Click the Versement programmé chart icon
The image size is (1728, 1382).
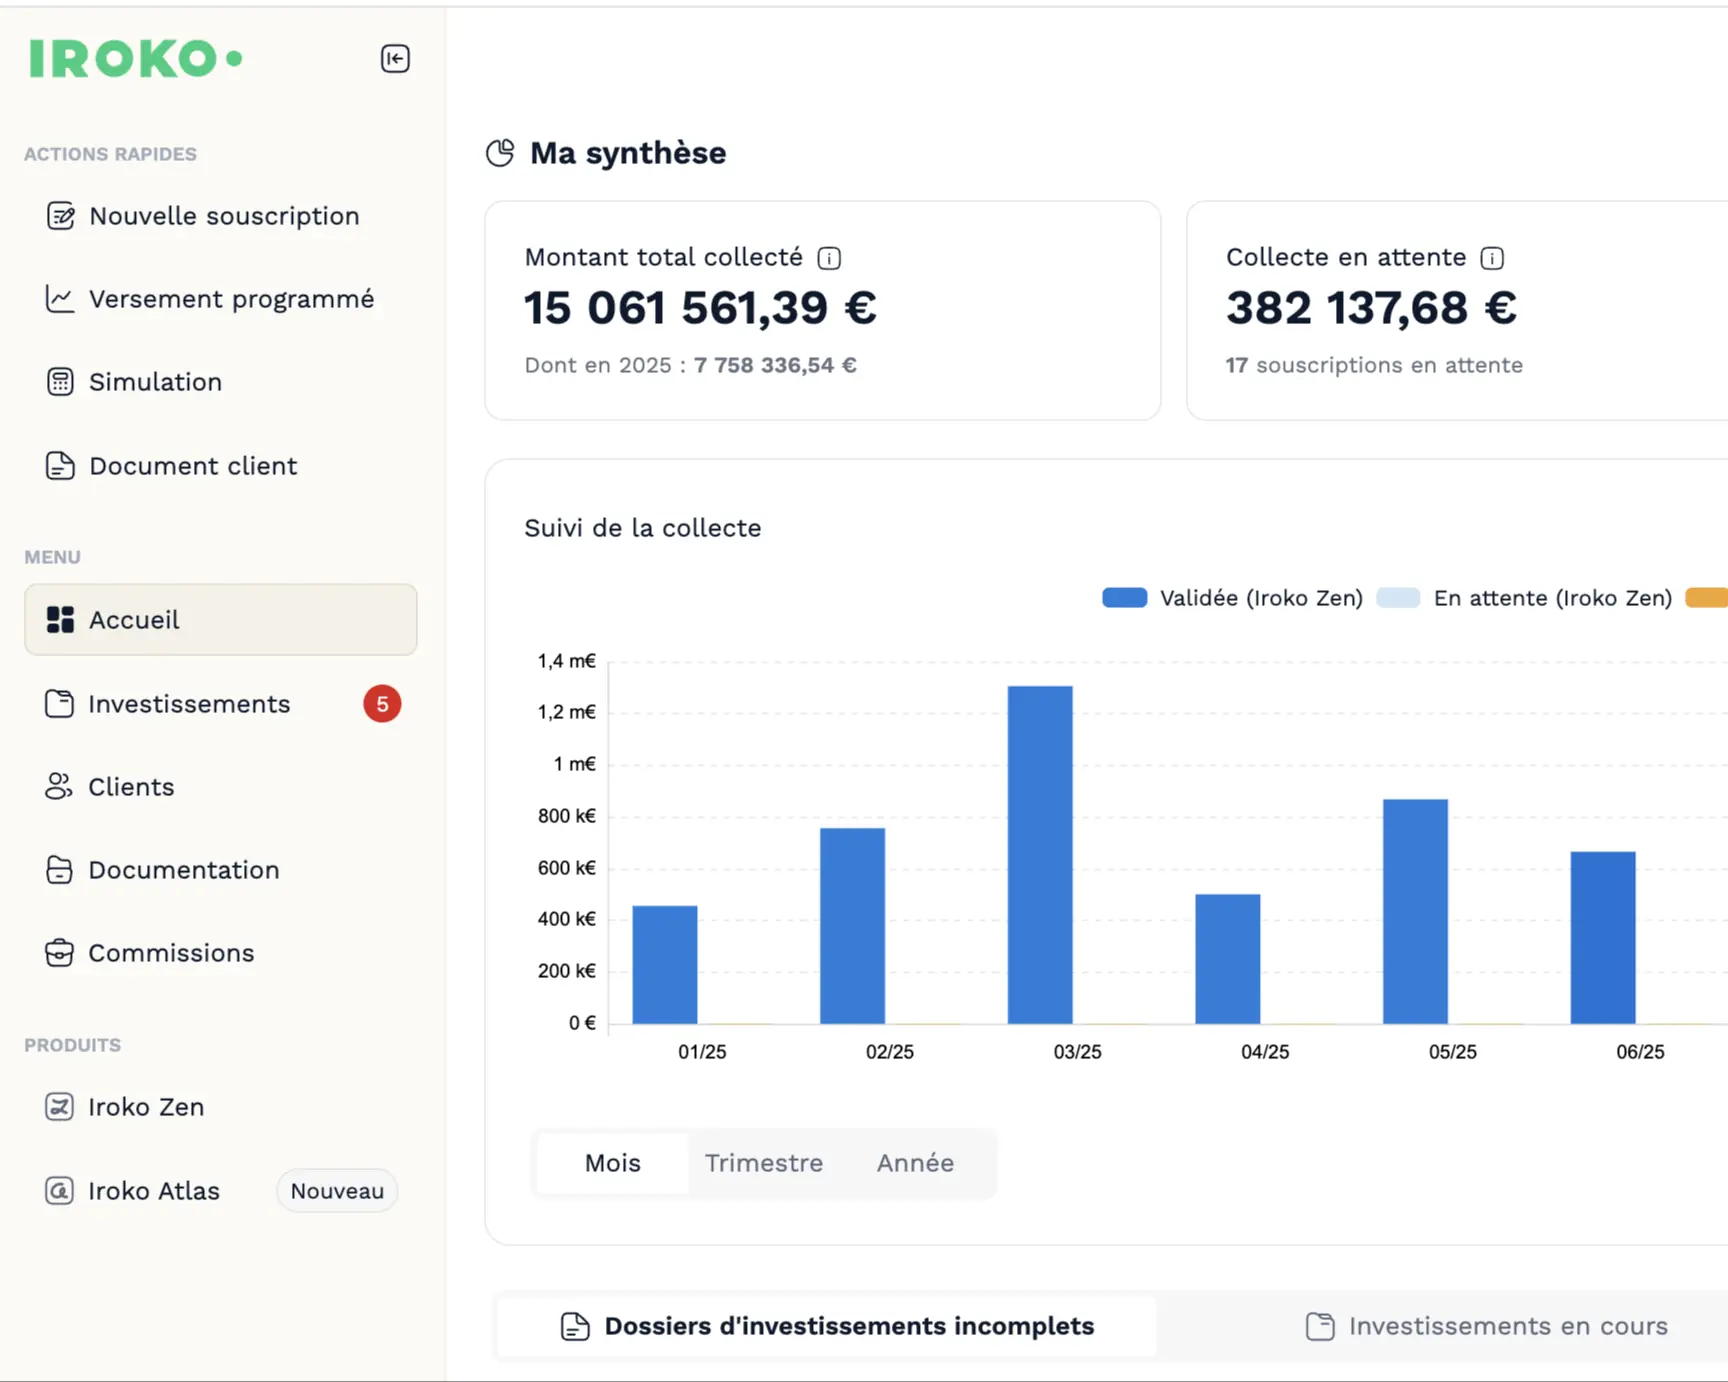[x=60, y=299]
